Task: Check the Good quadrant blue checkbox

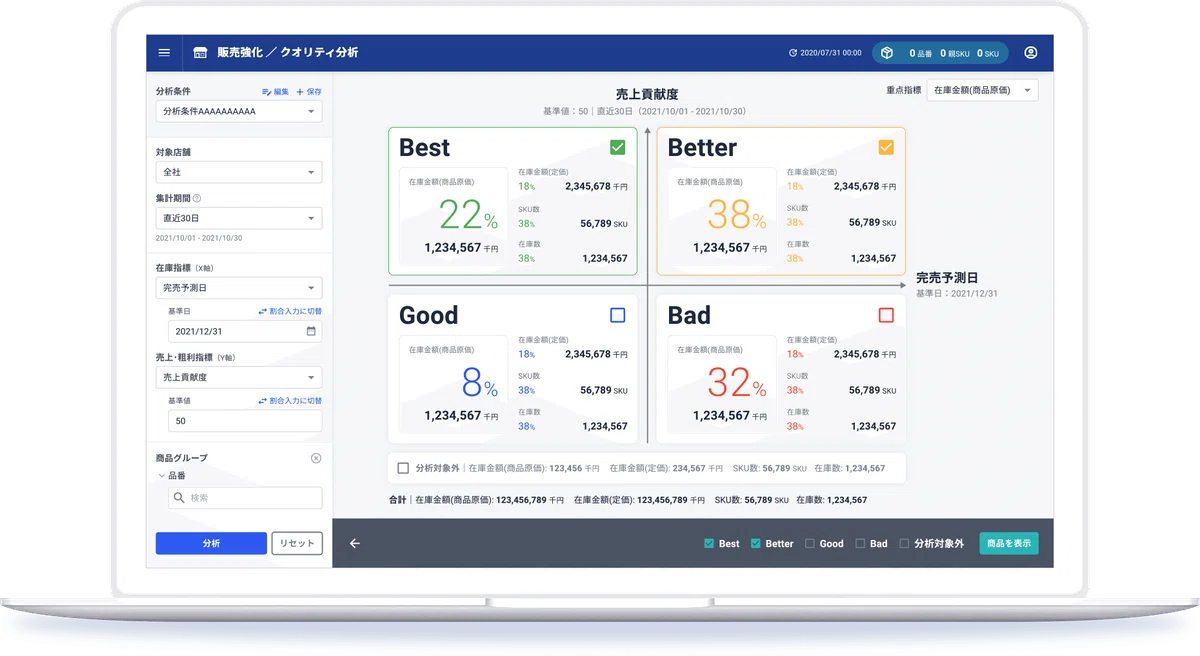Action: [617, 315]
